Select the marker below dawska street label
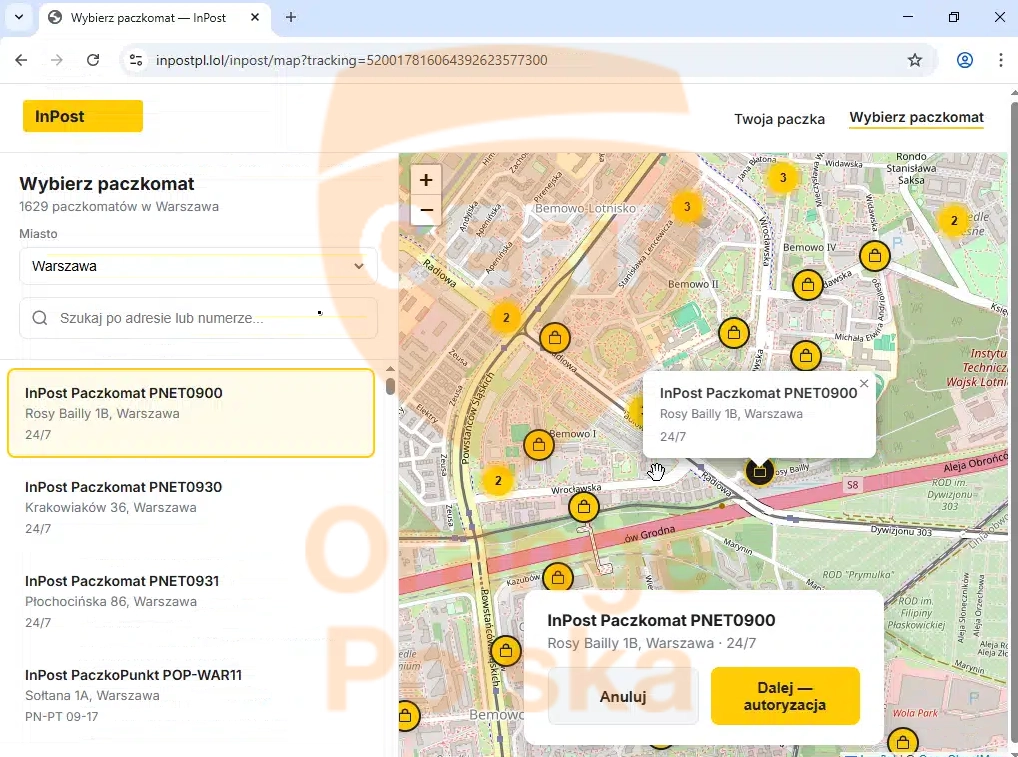The image size is (1018, 757). click(x=808, y=284)
